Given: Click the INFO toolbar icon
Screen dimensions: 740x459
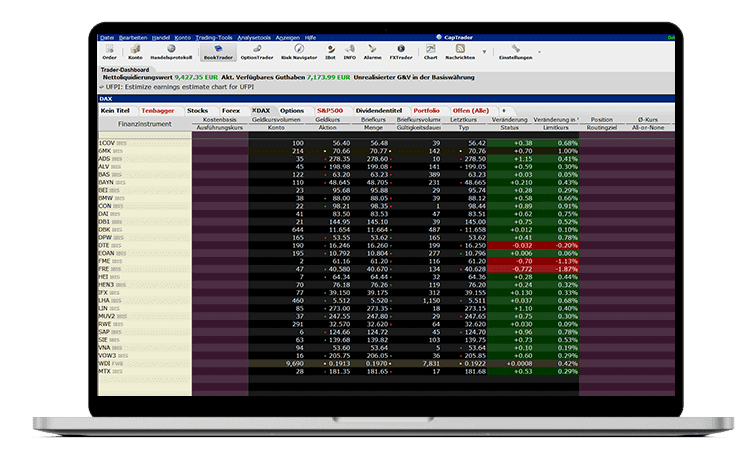Looking at the screenshot, I should click(350, 52).
